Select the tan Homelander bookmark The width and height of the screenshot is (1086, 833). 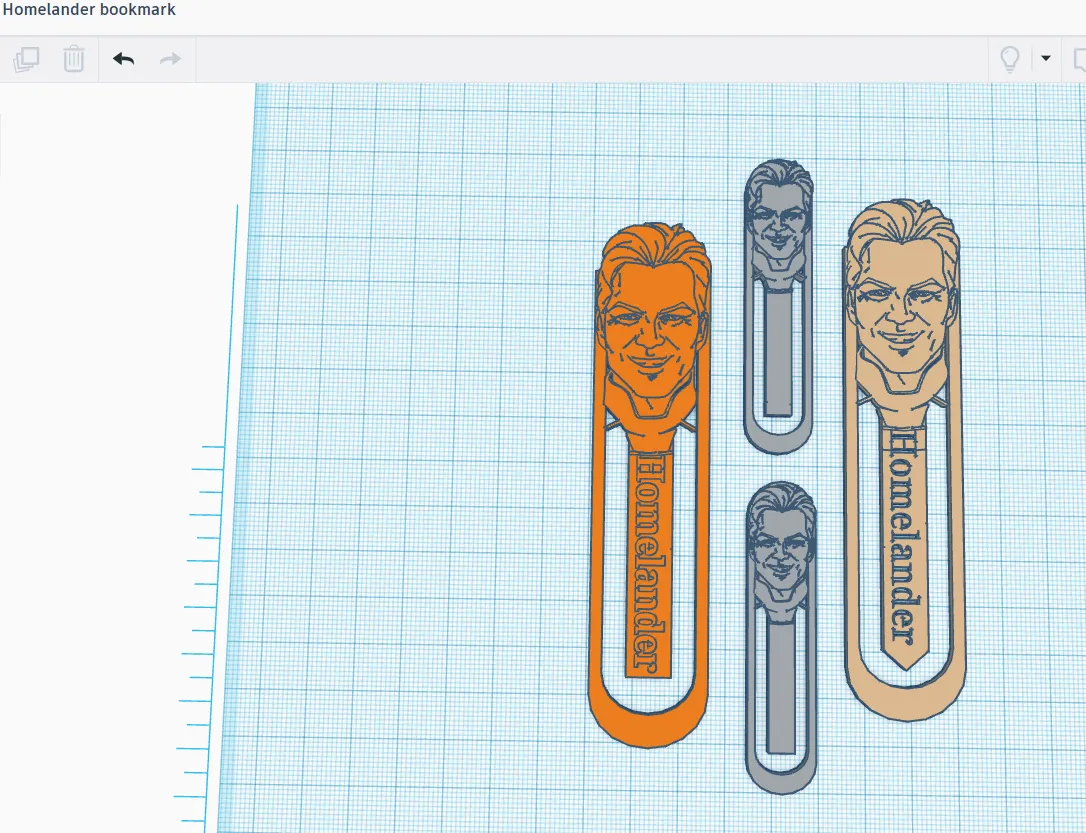click(x=904, y=460)
